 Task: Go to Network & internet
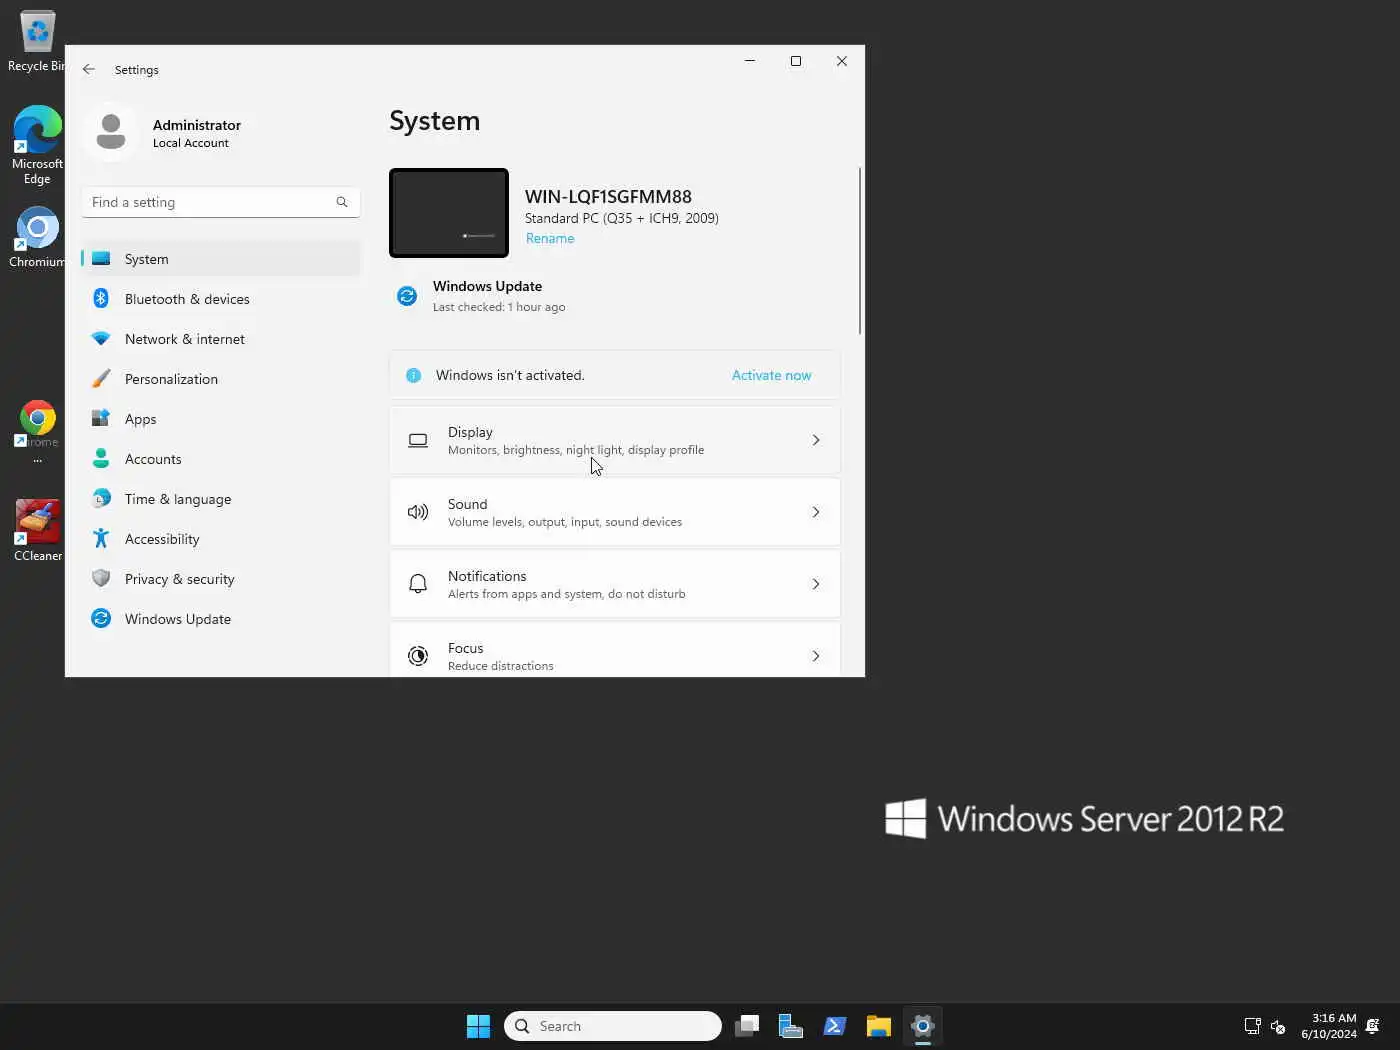(x=221, y=339)
